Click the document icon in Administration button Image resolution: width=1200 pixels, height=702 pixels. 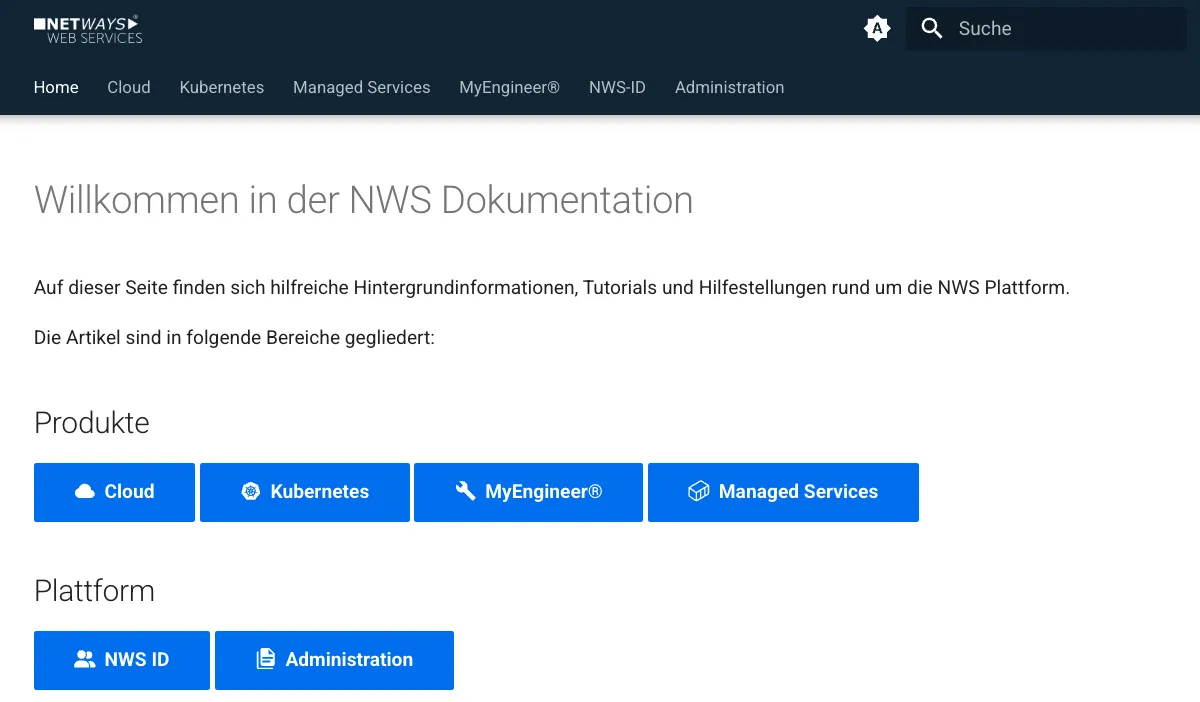tap(265, 659)
